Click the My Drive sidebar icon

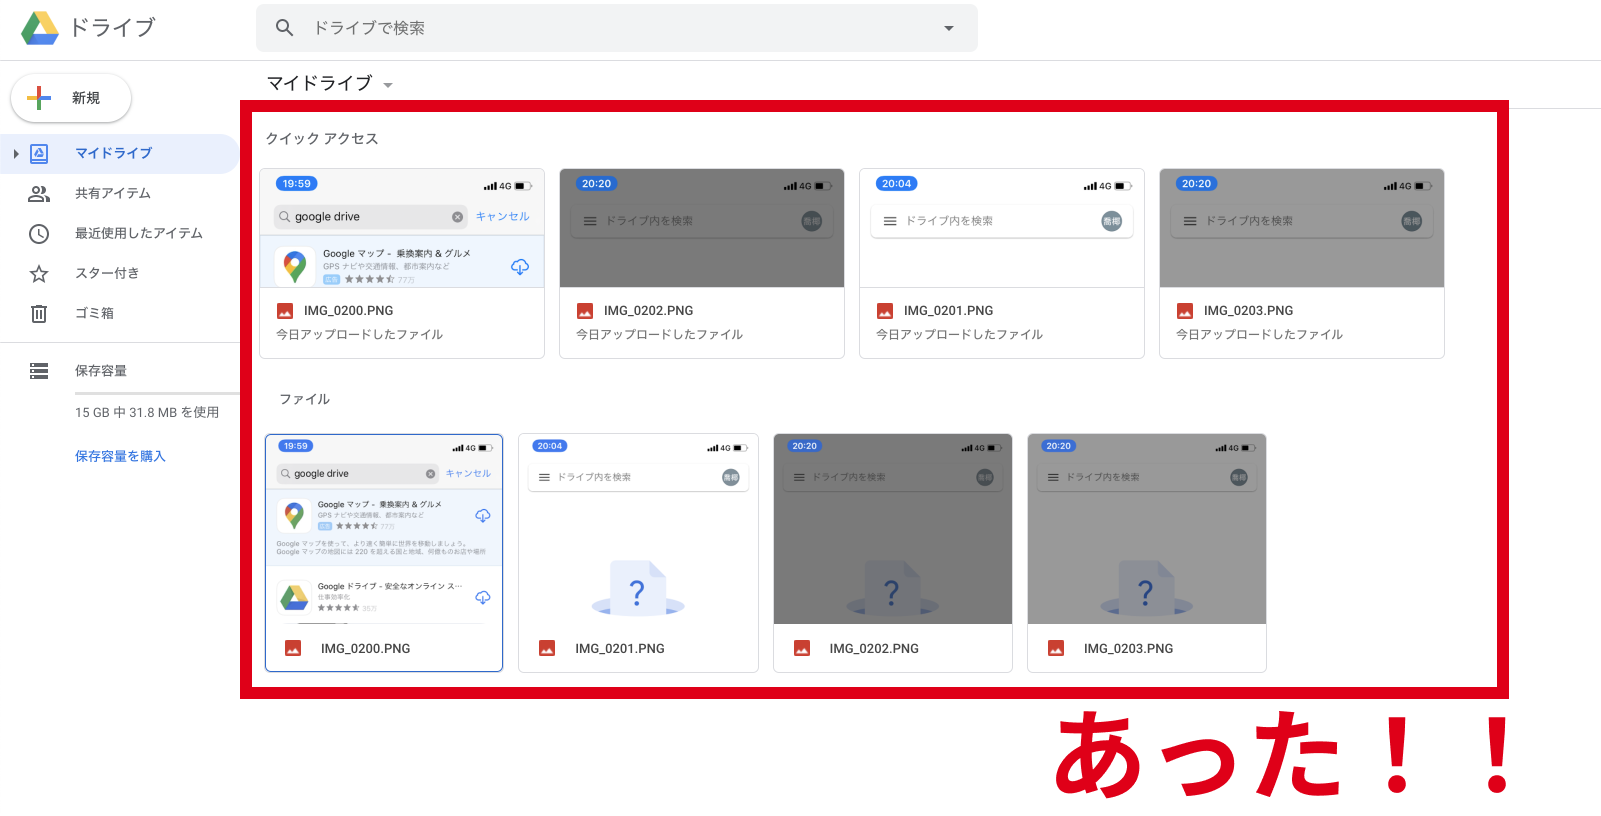click(39, 153)
